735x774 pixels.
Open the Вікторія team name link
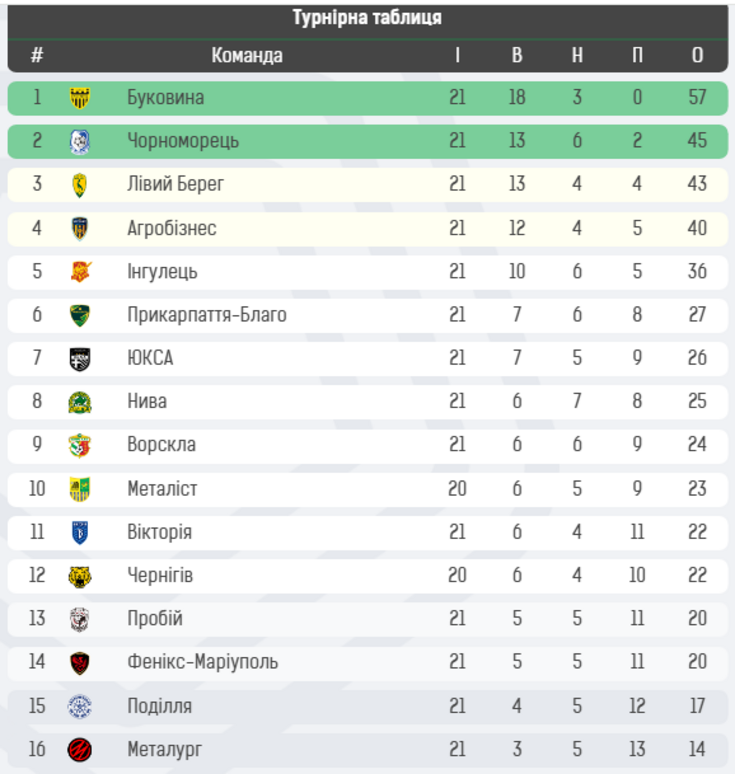[x=159, y=532]
